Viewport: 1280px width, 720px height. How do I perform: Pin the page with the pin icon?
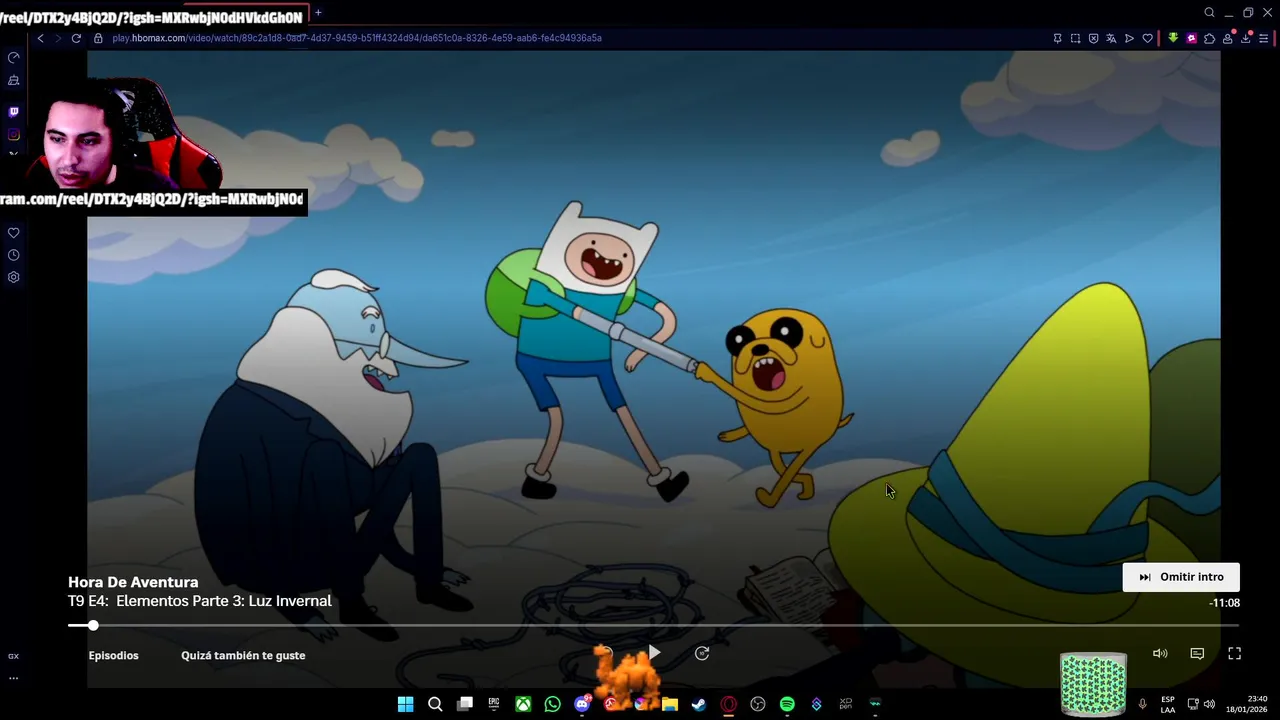[1057, 38]
